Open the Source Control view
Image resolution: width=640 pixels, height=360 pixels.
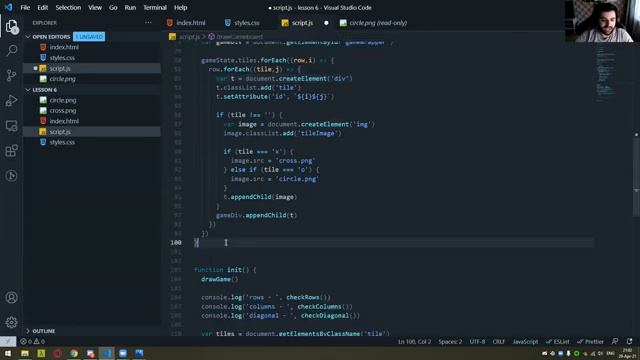tap(11, 76)
